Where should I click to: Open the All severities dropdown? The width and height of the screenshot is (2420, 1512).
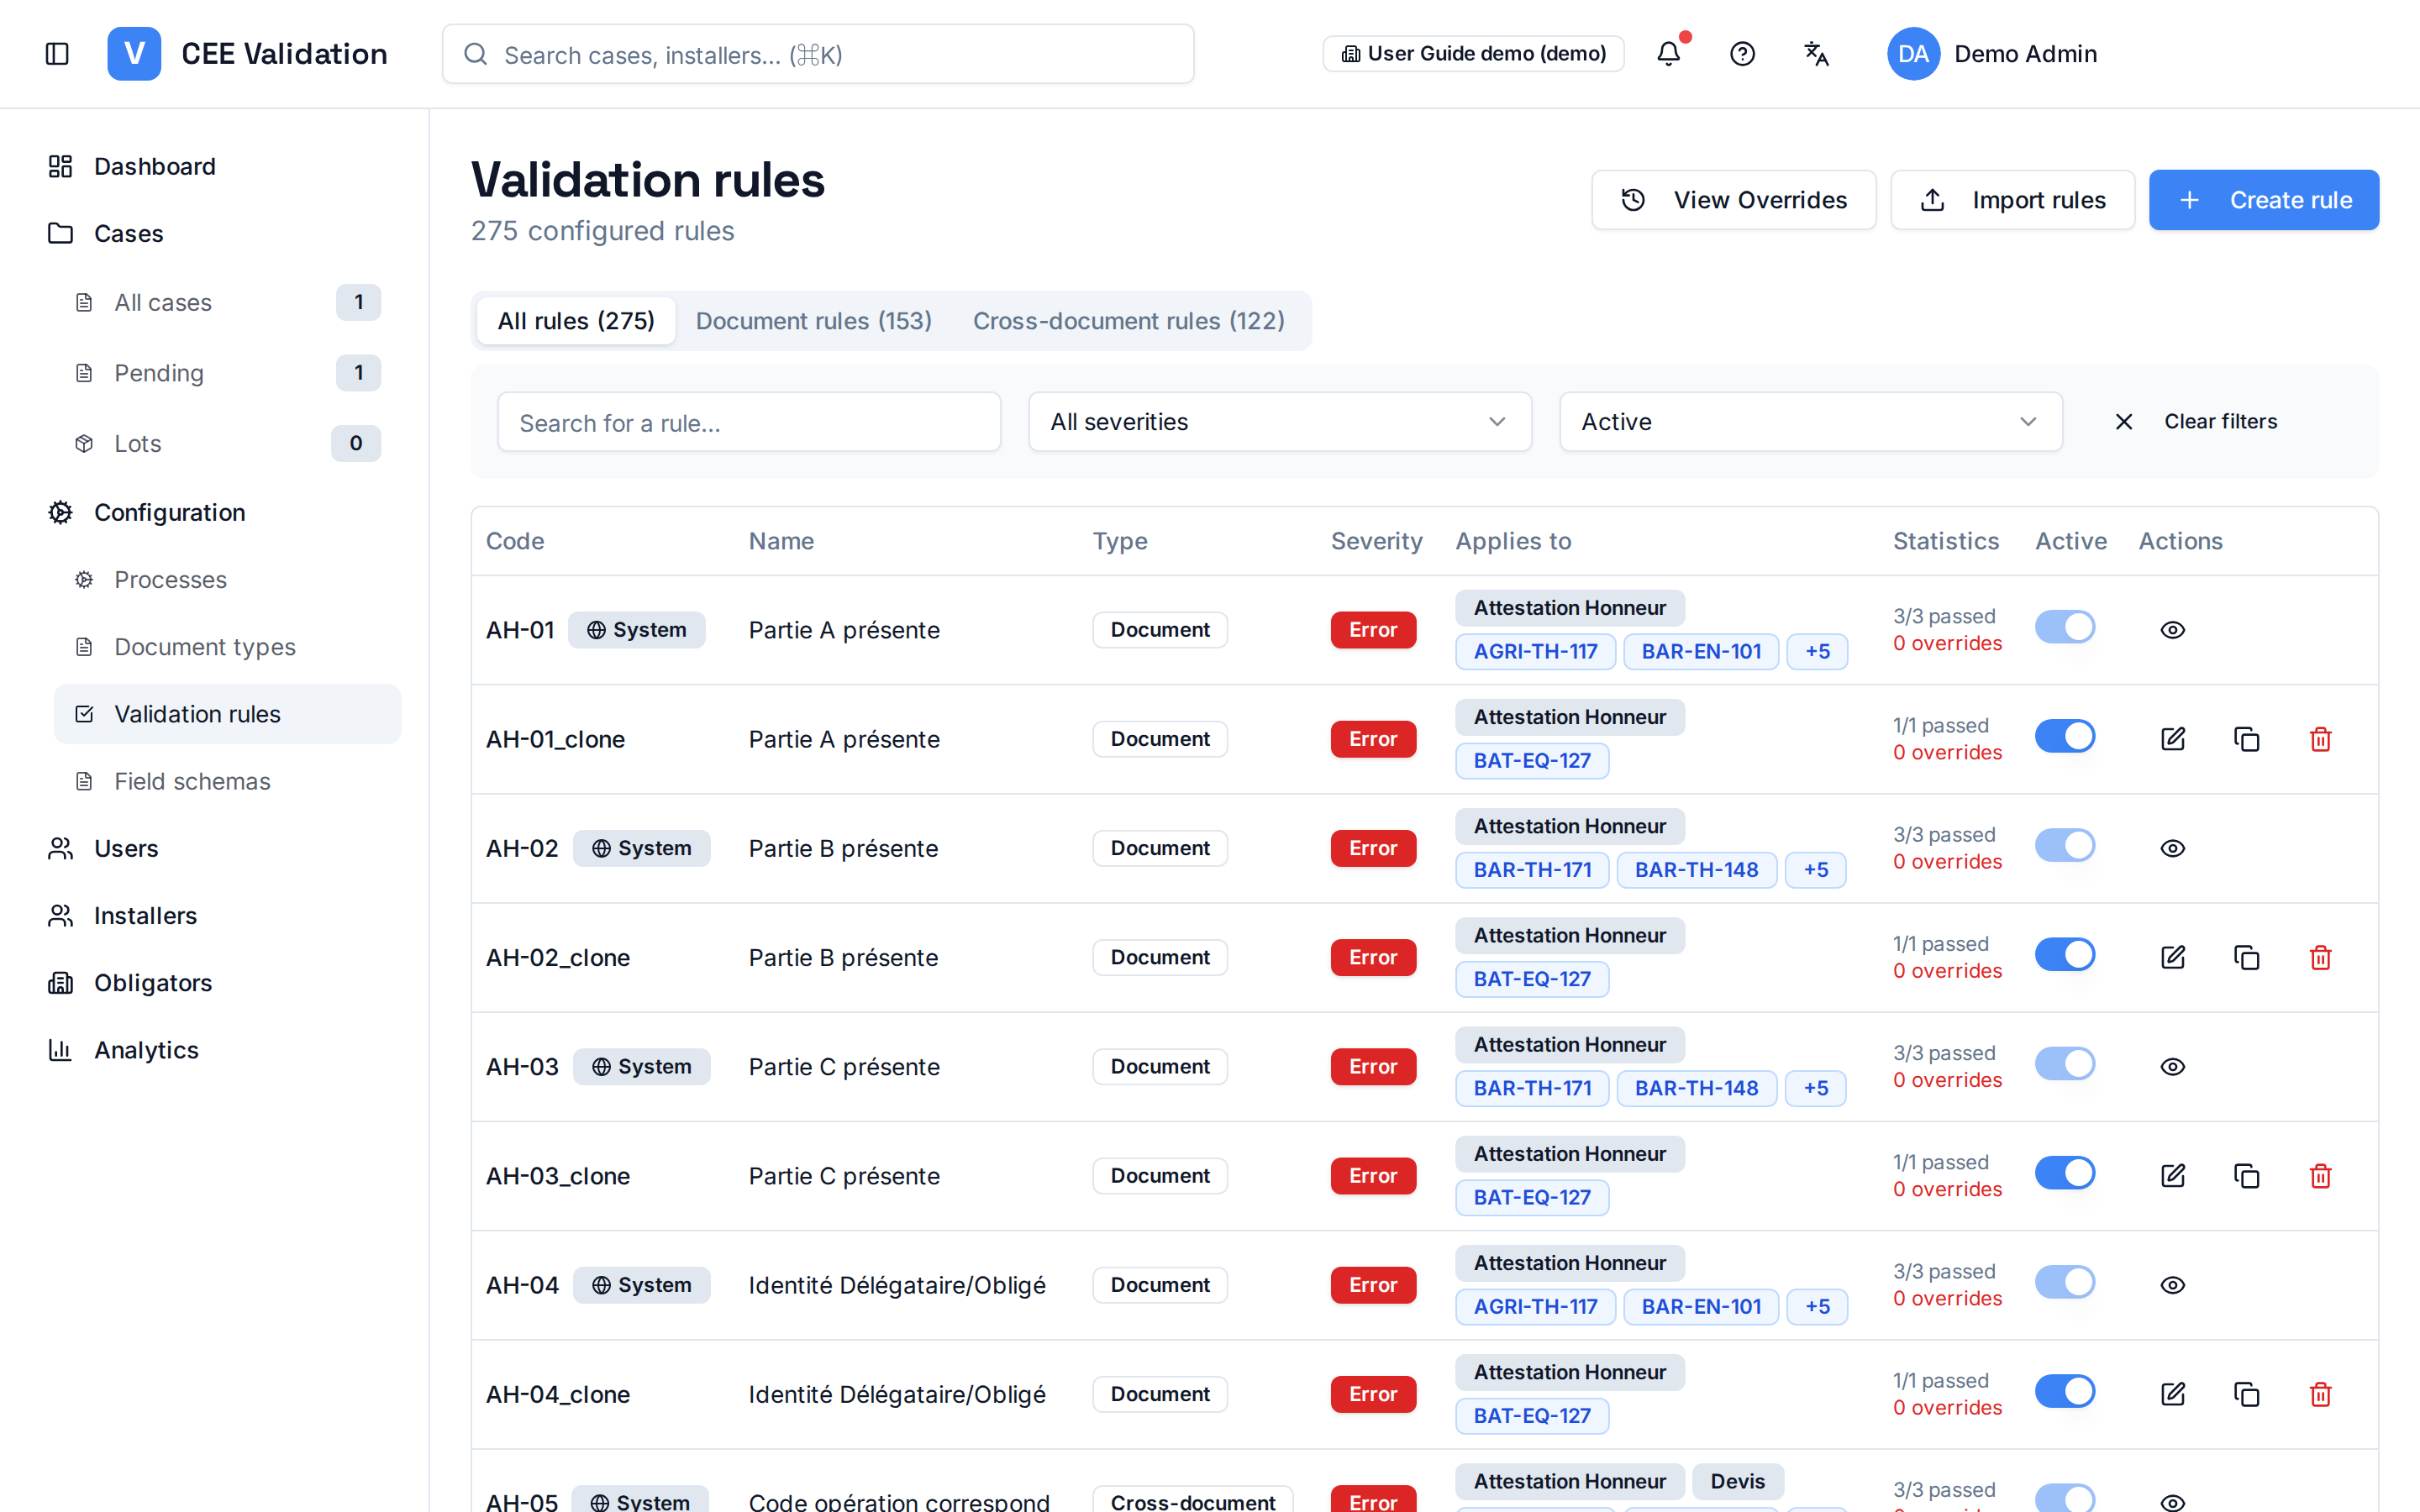[x=1279, y=422]
